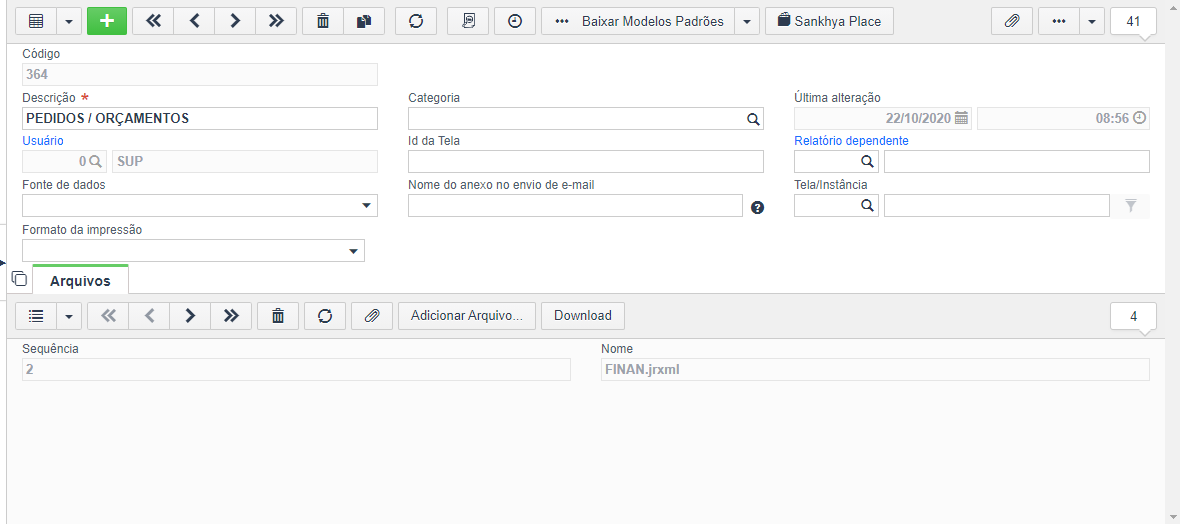The image size is (1180, 524).
Task: Click the green add new record button
Action: click(107, 21)
